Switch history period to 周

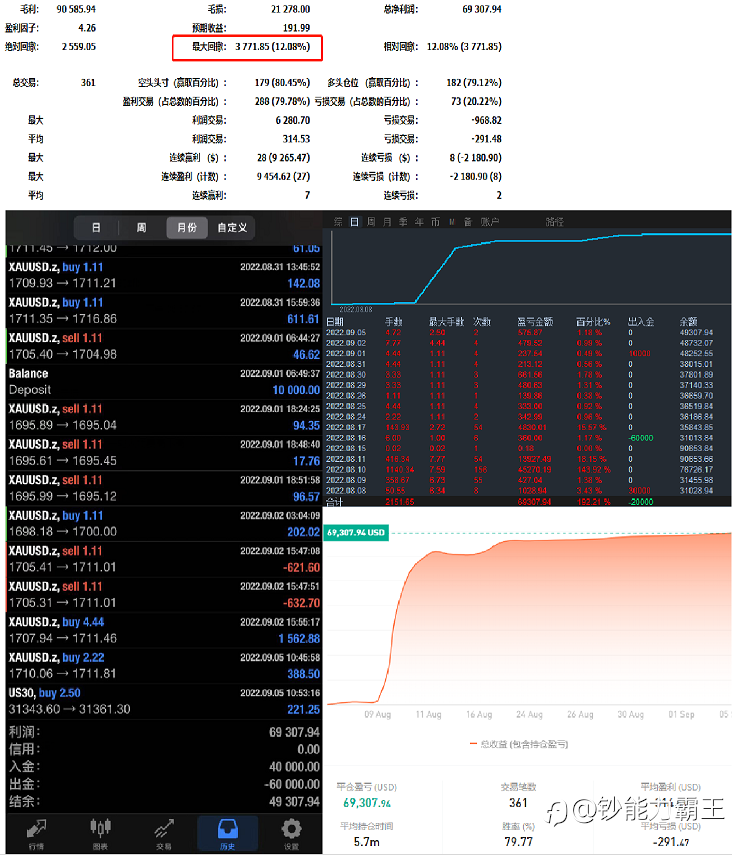(141, 227)
